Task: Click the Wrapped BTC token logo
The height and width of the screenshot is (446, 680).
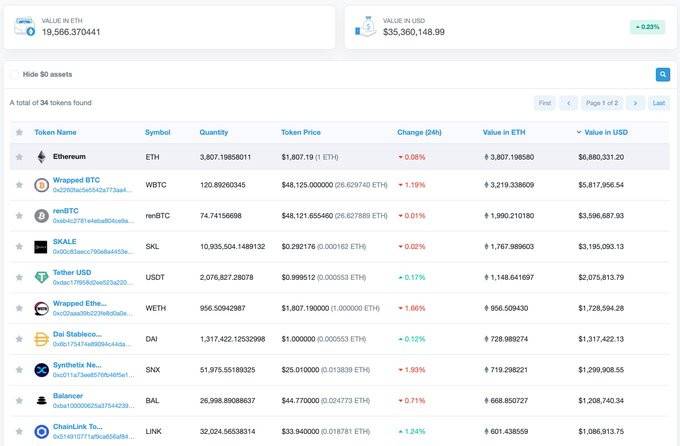Action: coord(41,185)
